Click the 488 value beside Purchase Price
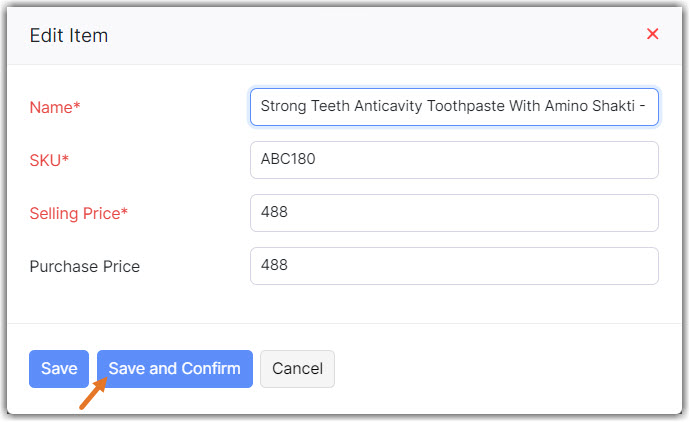The width and height of the screenshot is (690, 422). pos(274,266)
